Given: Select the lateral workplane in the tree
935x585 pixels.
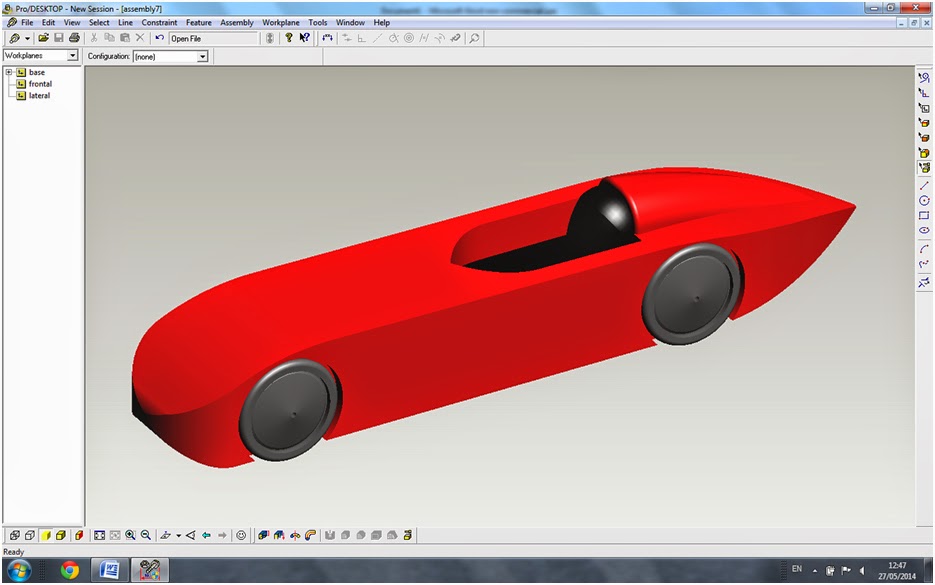Looking at the screenshot, I should 38,95.
